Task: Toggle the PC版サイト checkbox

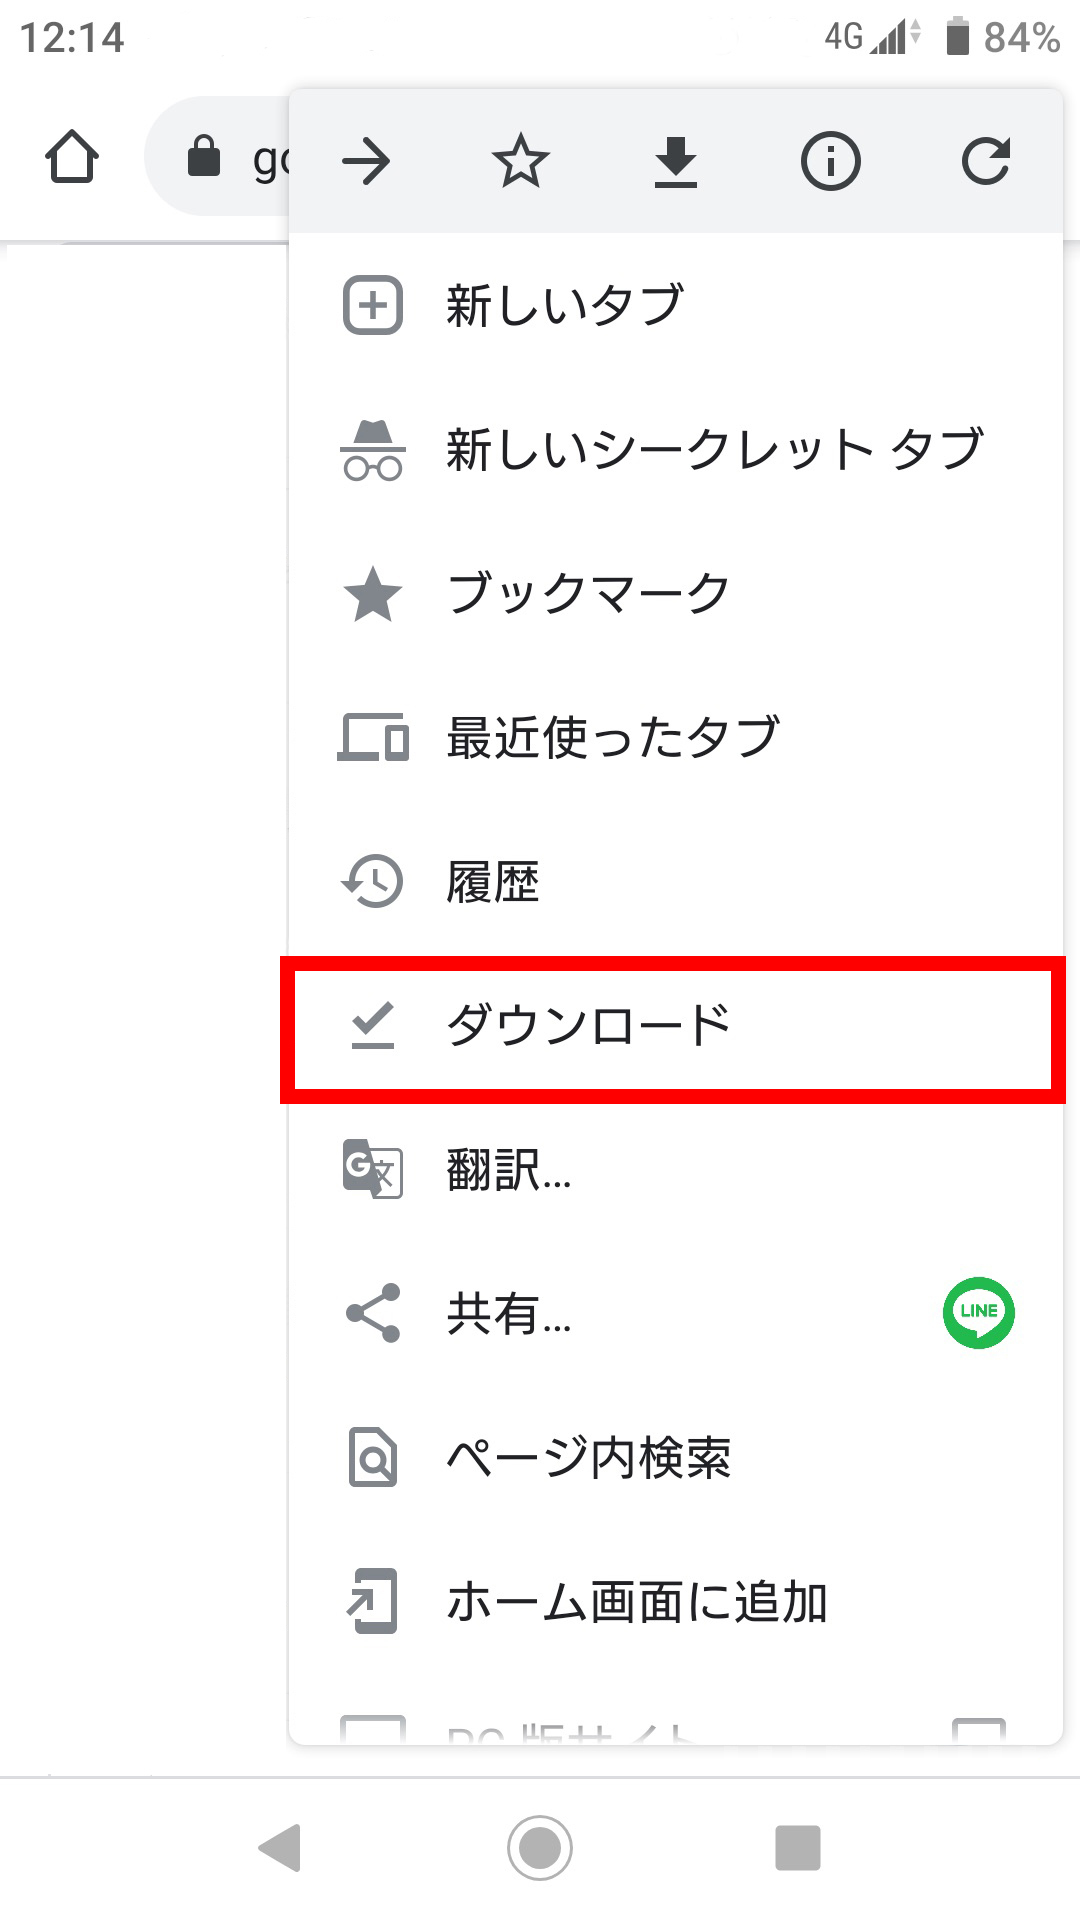Action: [979, 1732]
